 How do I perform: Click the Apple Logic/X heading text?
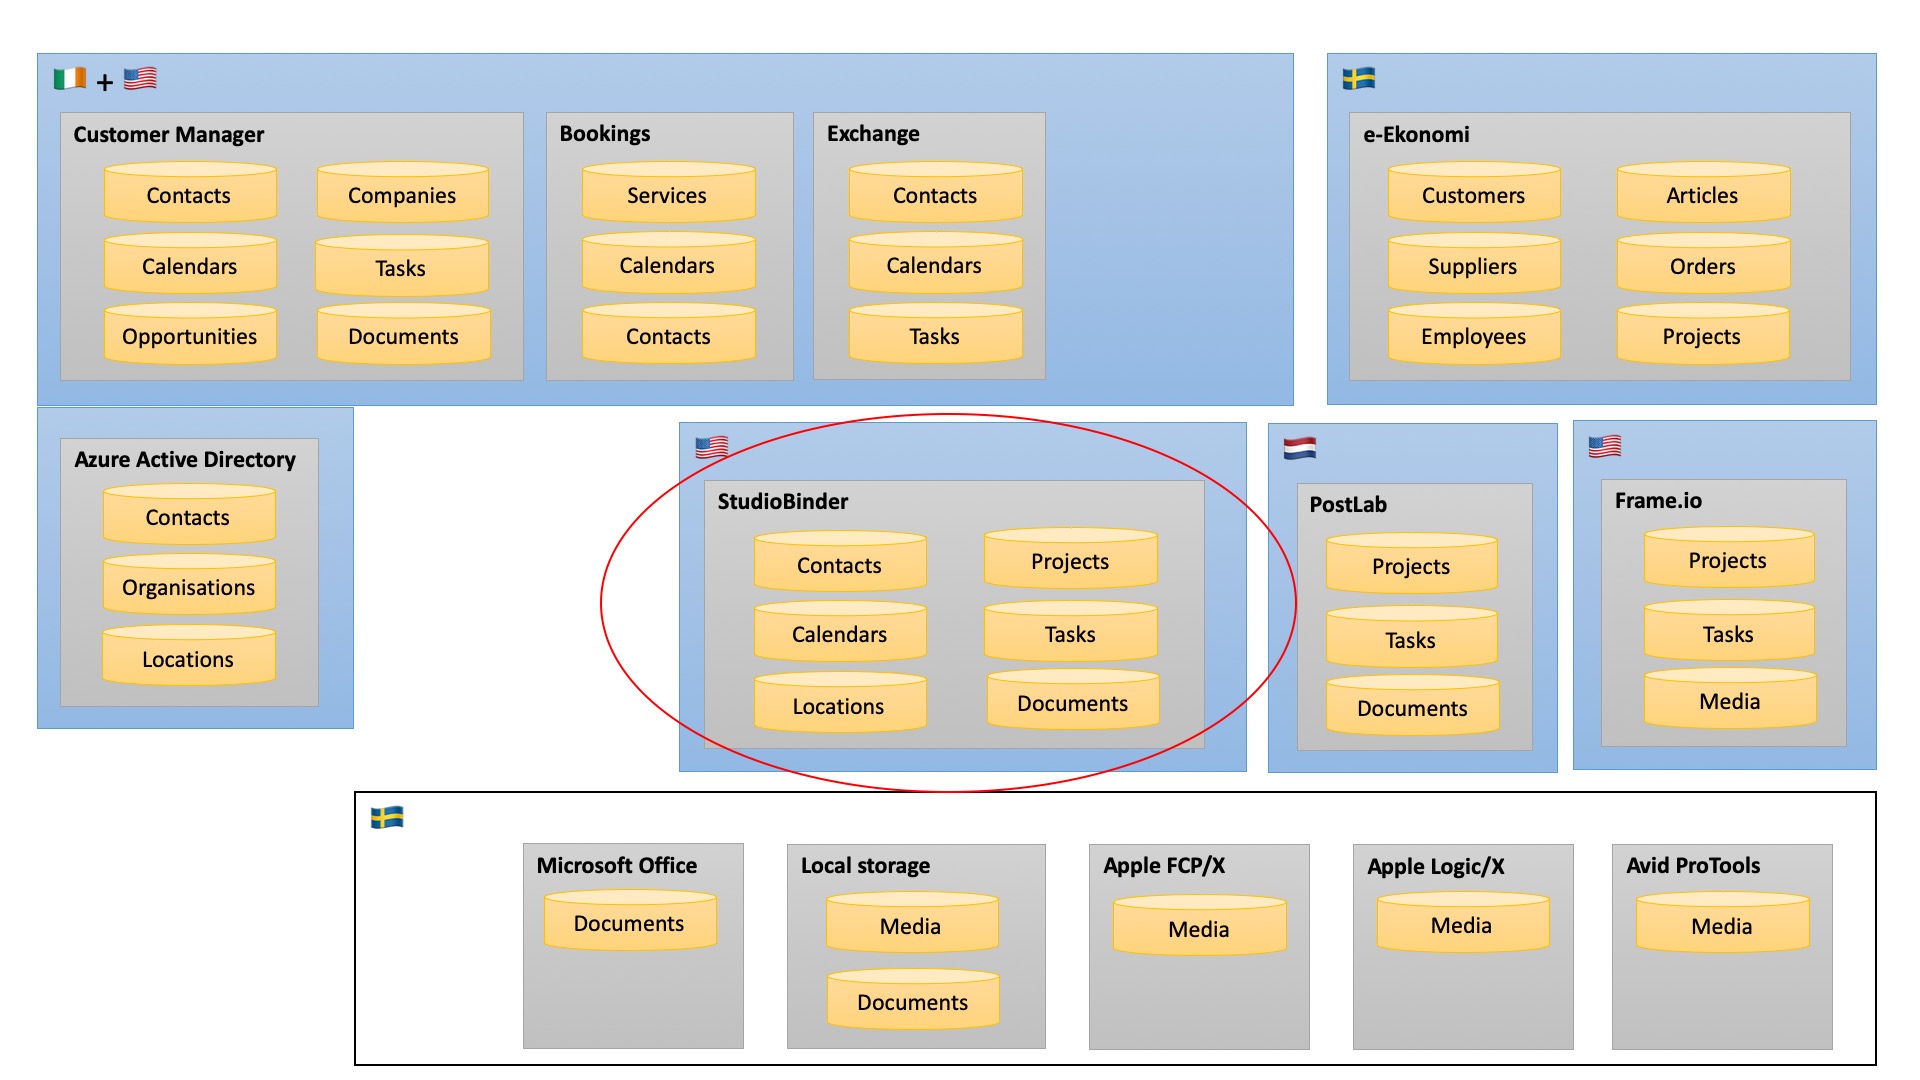coord(1436,867)
